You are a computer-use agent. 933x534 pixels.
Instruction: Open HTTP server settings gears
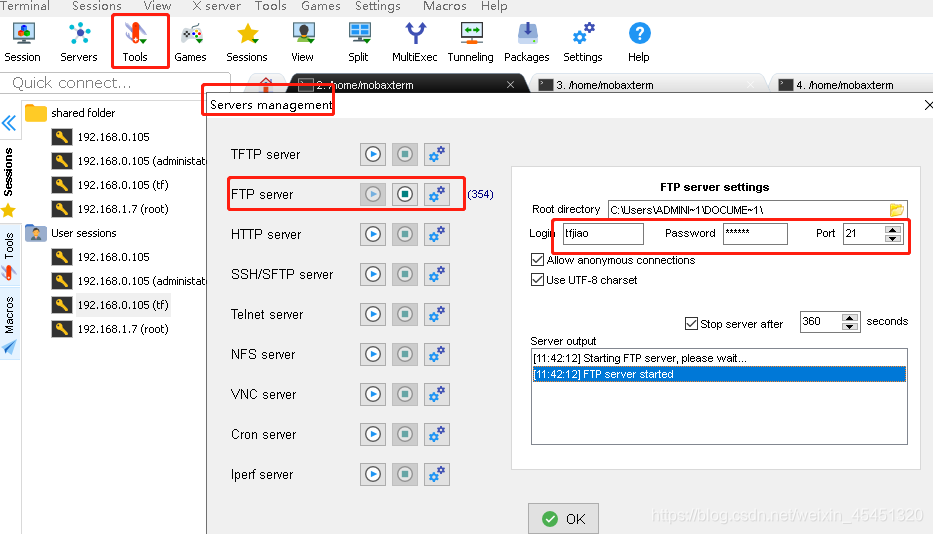click(437, 234)
